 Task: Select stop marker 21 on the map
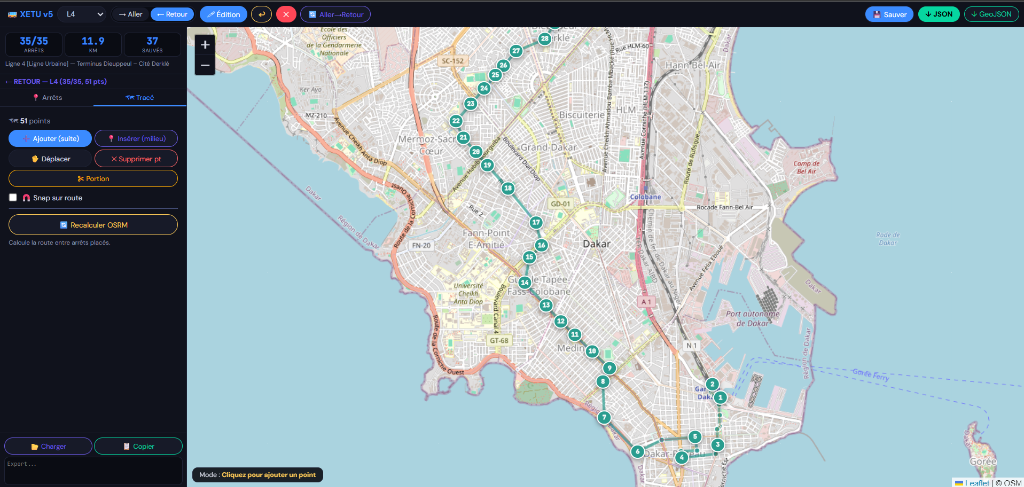pos(463,137)
